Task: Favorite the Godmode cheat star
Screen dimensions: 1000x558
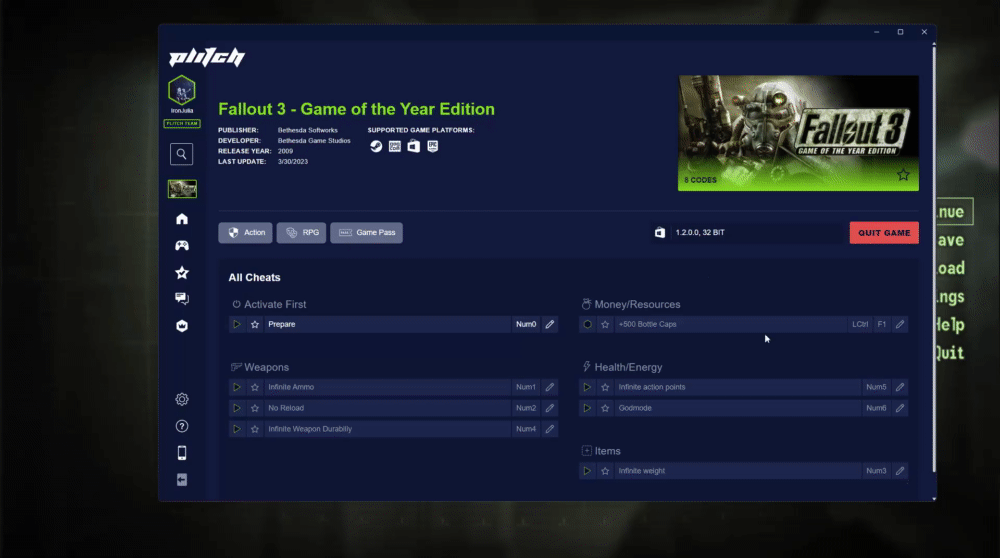Action: [x=605, y=408]
